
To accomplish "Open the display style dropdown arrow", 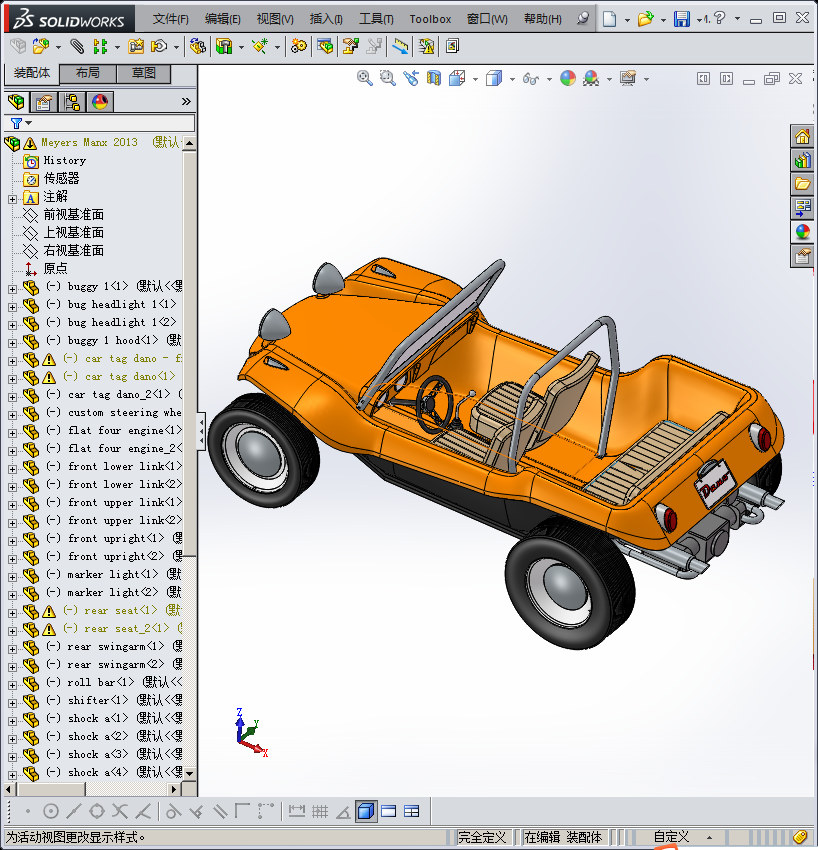I will [511, 79].
